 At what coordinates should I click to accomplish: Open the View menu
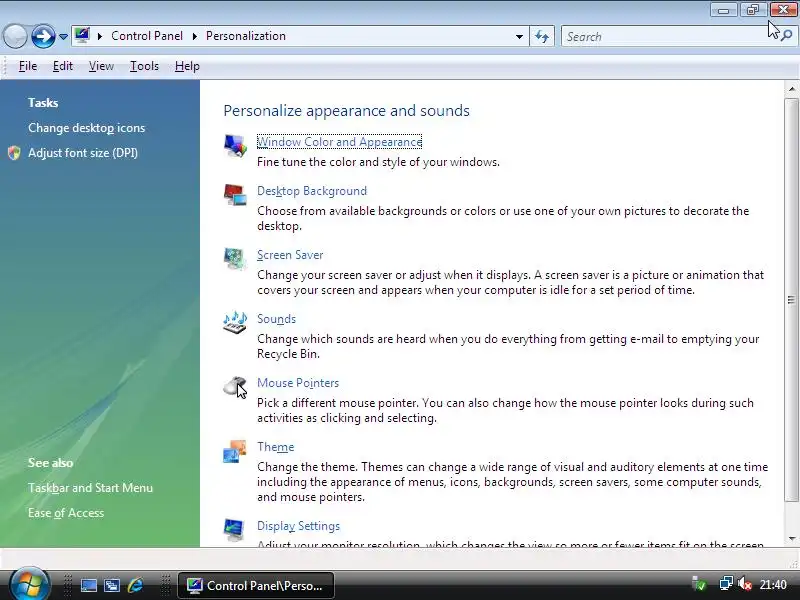tap(101, 66)
